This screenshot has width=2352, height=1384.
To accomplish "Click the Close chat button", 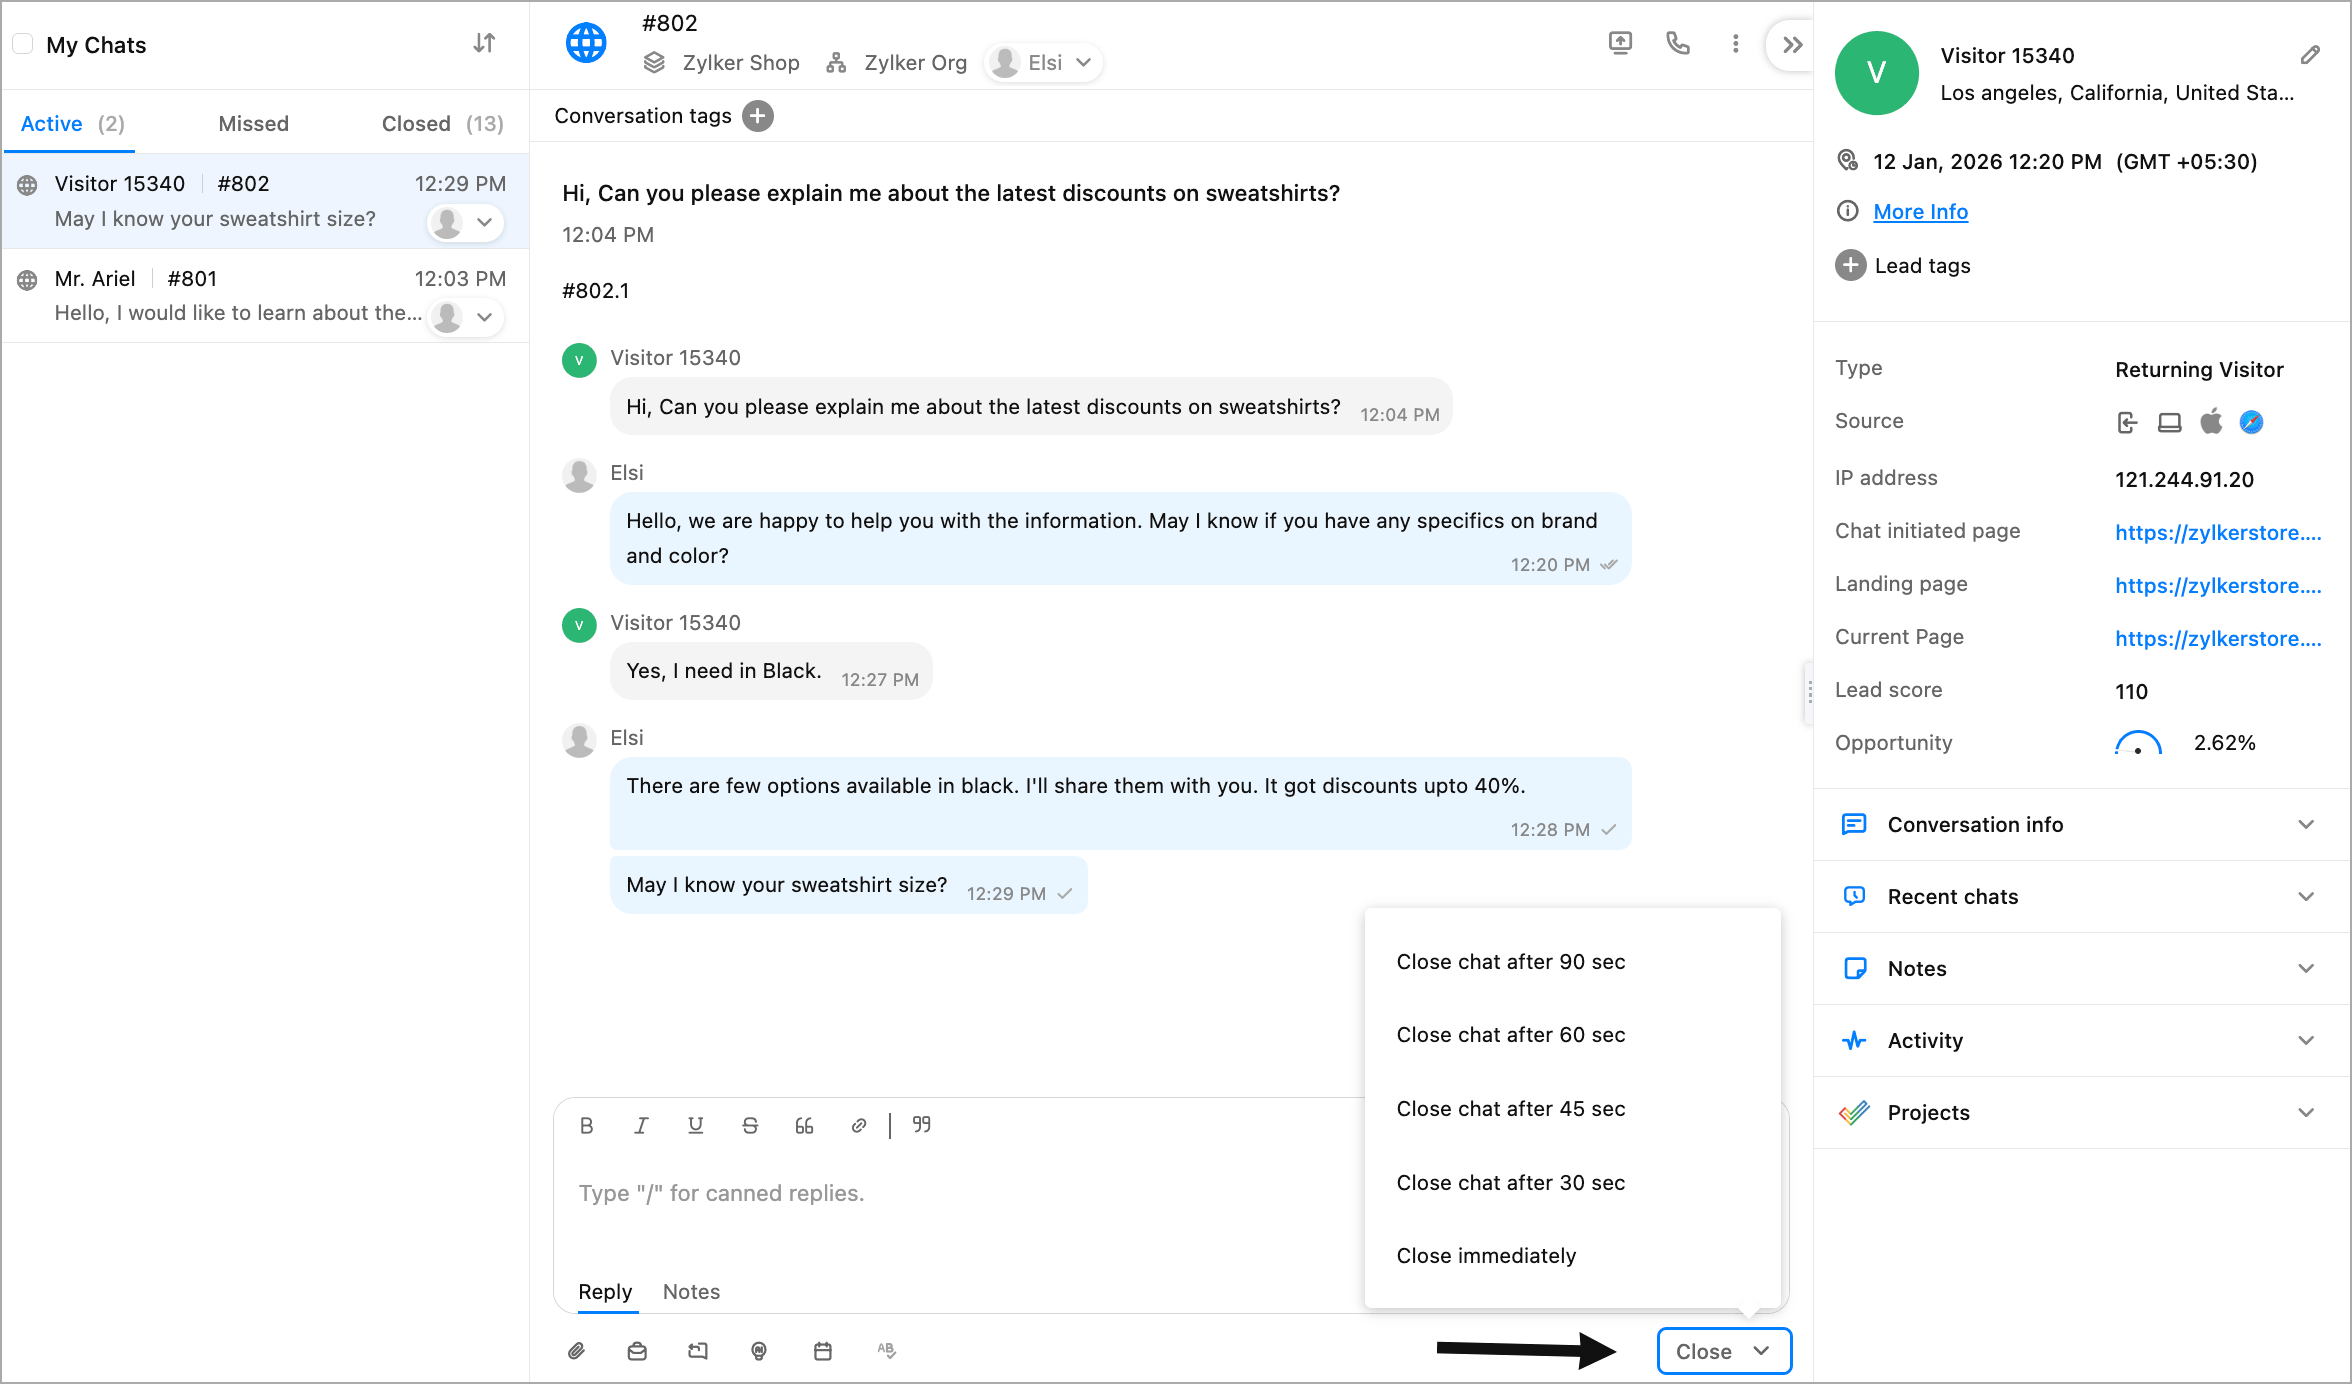I will (x=1703, y=1351).
